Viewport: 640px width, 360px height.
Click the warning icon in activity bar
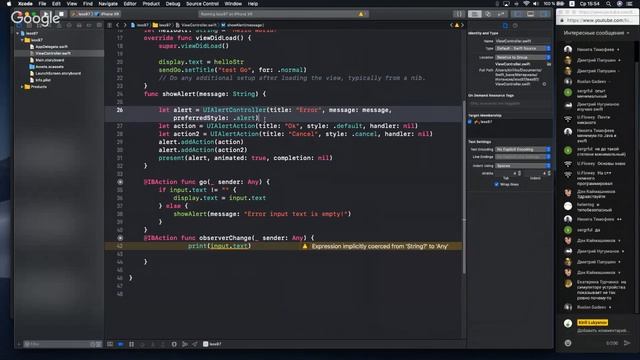point(361,14)
